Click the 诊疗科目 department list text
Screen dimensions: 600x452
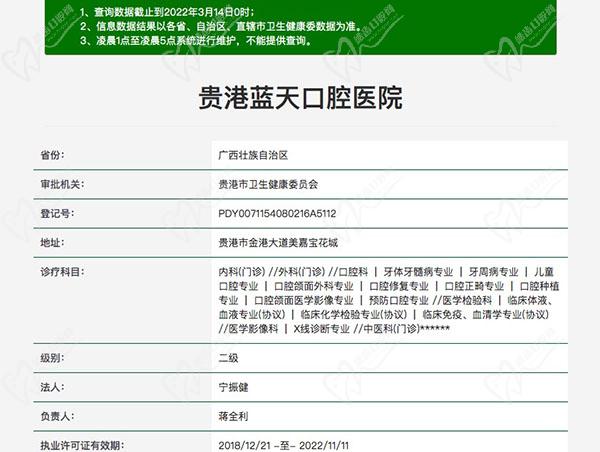tap(388, 300)
